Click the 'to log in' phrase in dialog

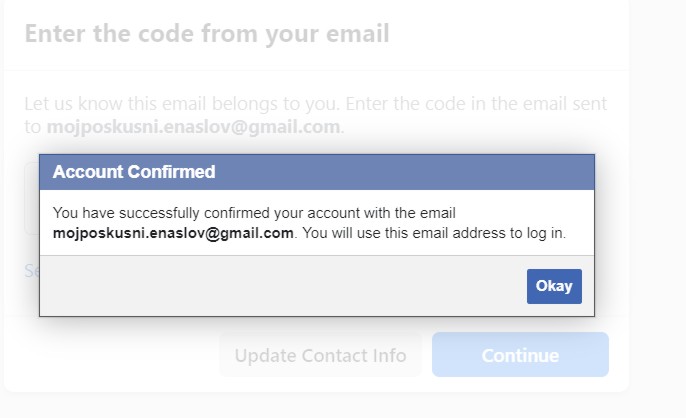pyautogui.click(x=538, y=232)
